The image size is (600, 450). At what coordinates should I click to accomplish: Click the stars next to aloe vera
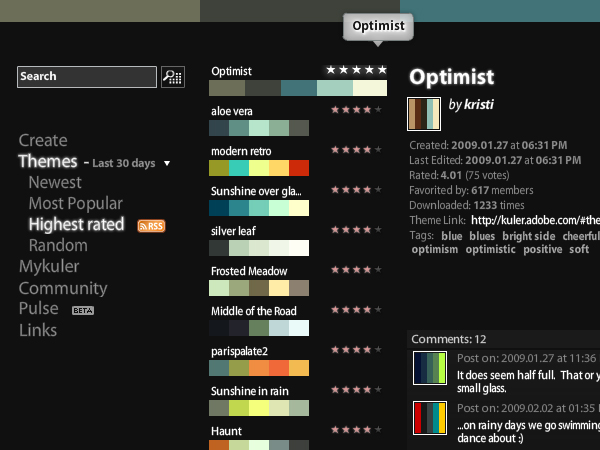click(x=350, y=110)
